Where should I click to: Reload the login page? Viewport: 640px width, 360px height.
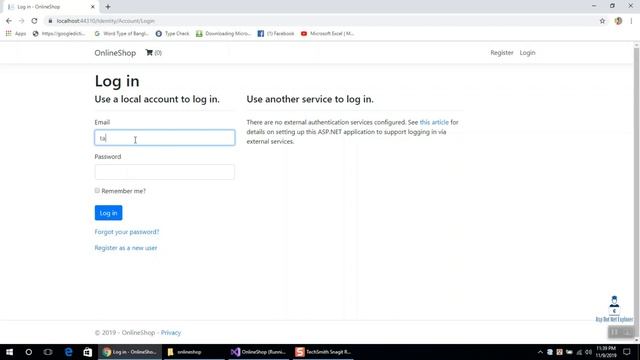(x=34, y=21)
